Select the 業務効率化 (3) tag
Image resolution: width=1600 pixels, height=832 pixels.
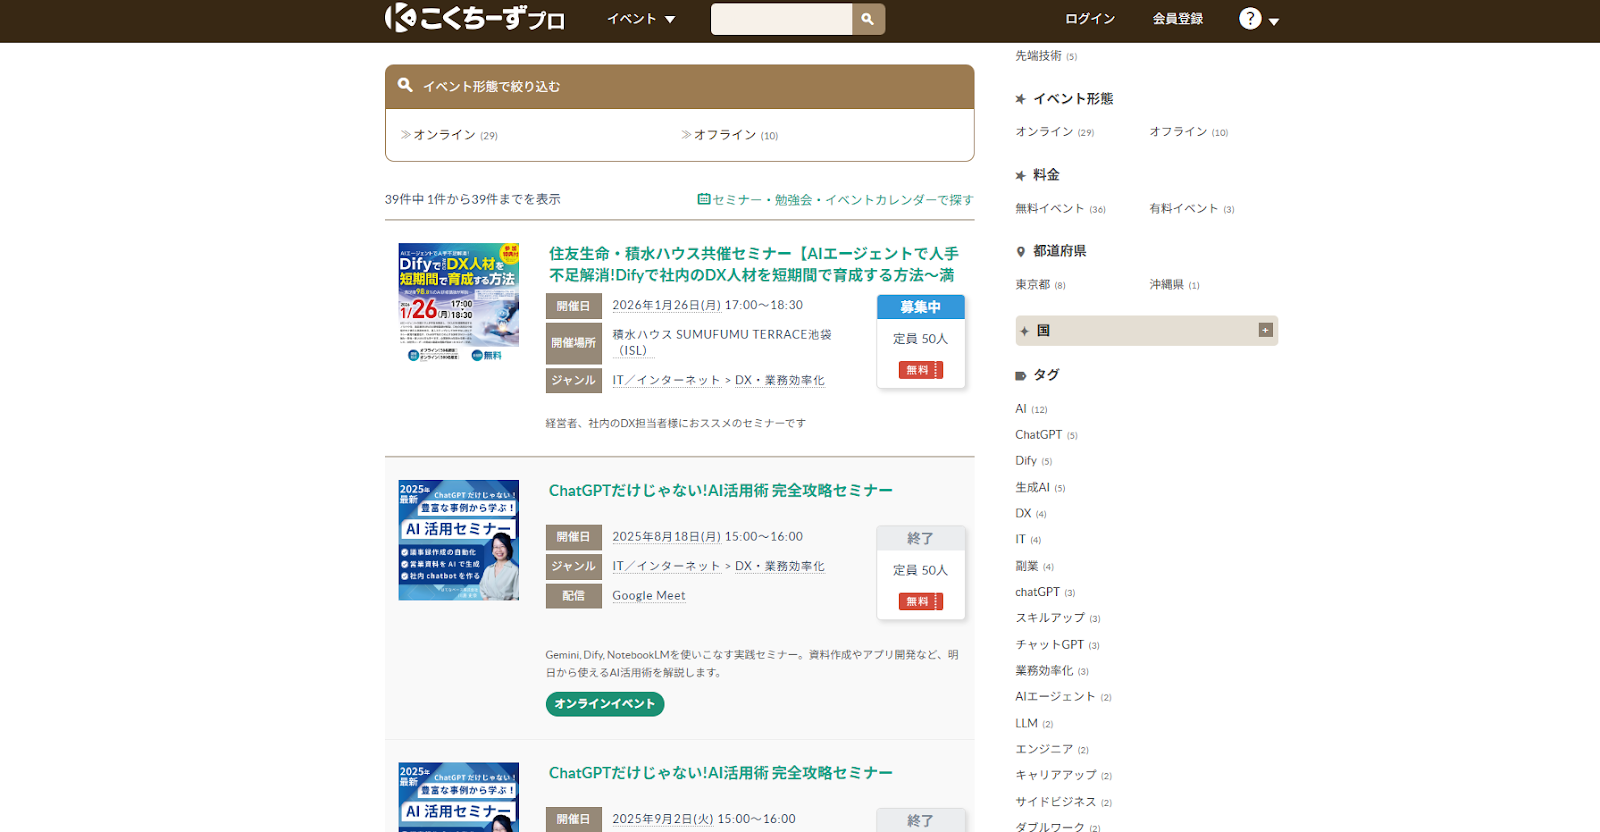(x=1052, y=671)
